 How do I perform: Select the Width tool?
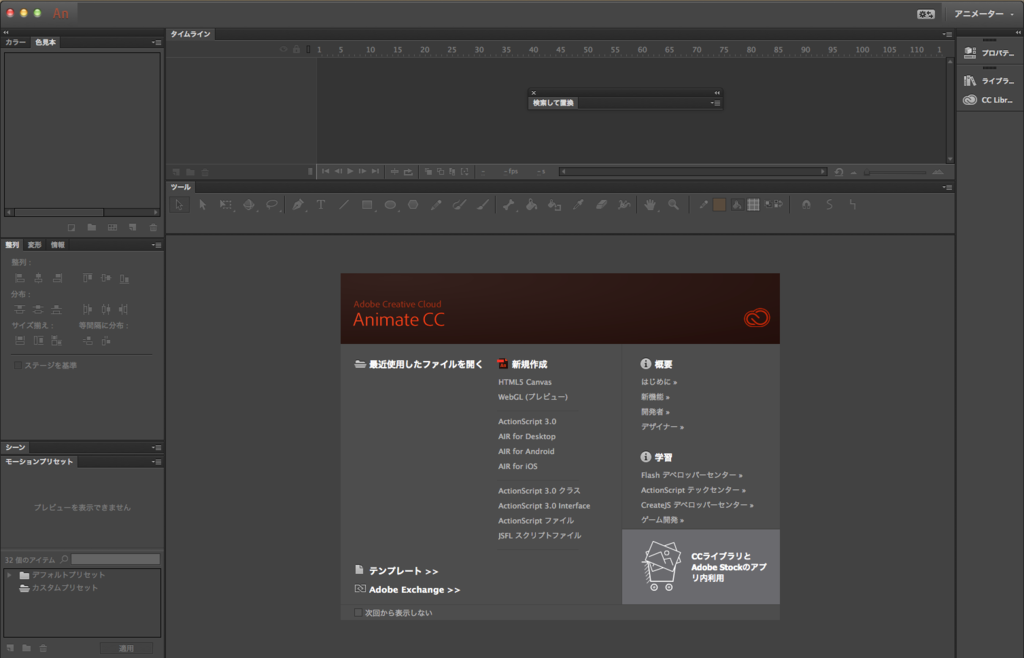coord(624,205)
